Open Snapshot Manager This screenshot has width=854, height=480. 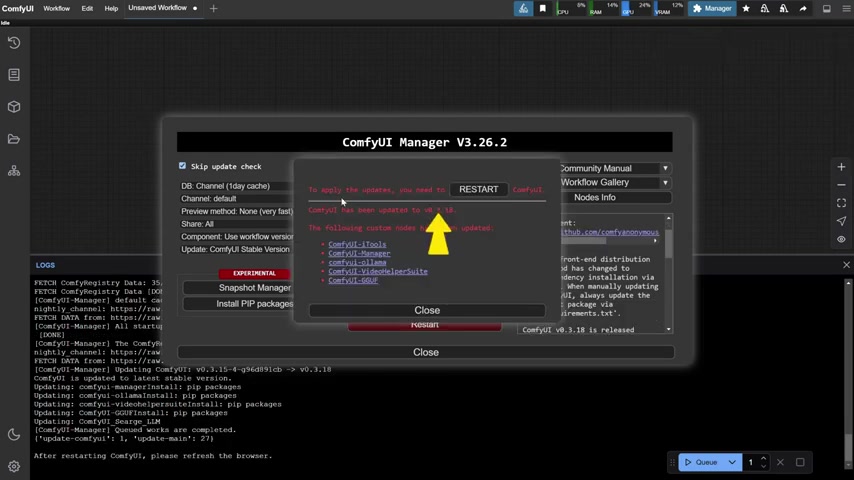pos(238,288)
